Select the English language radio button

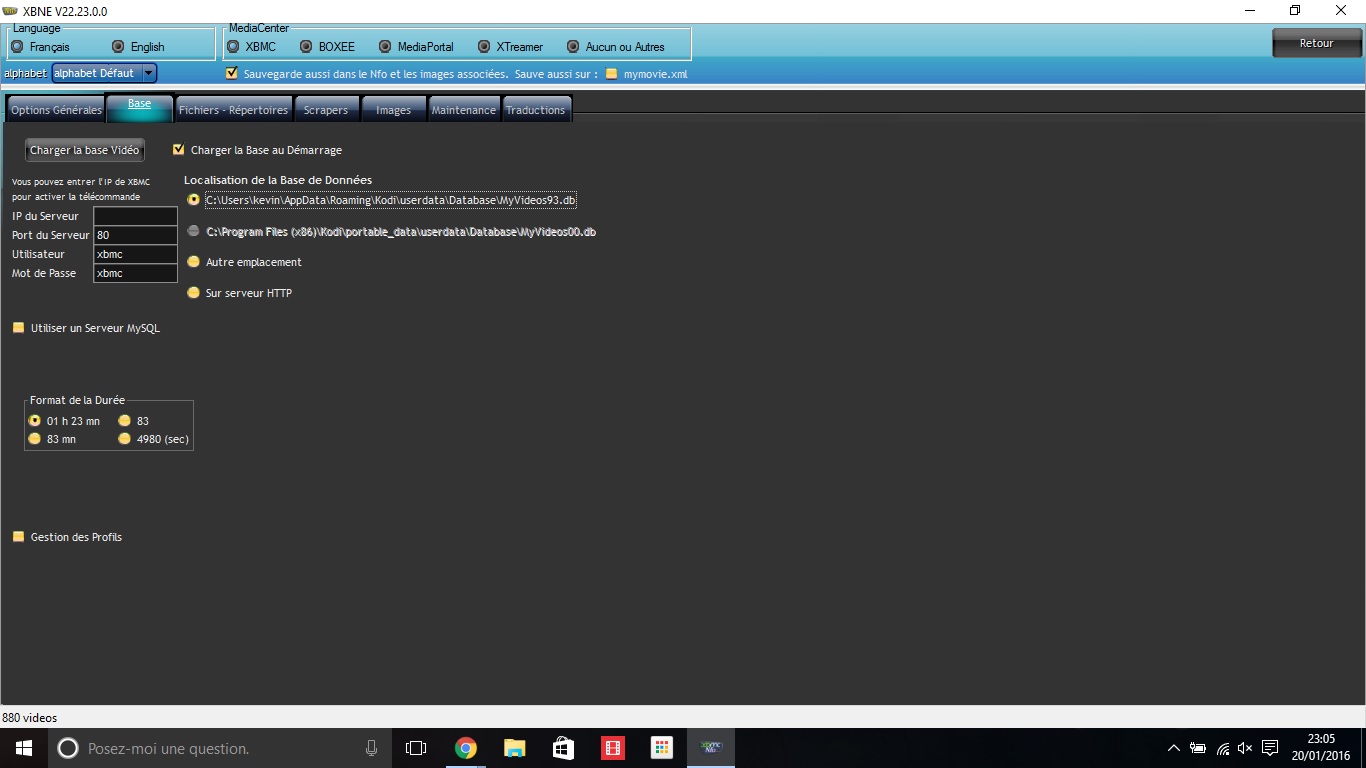[x=118, y=47]
